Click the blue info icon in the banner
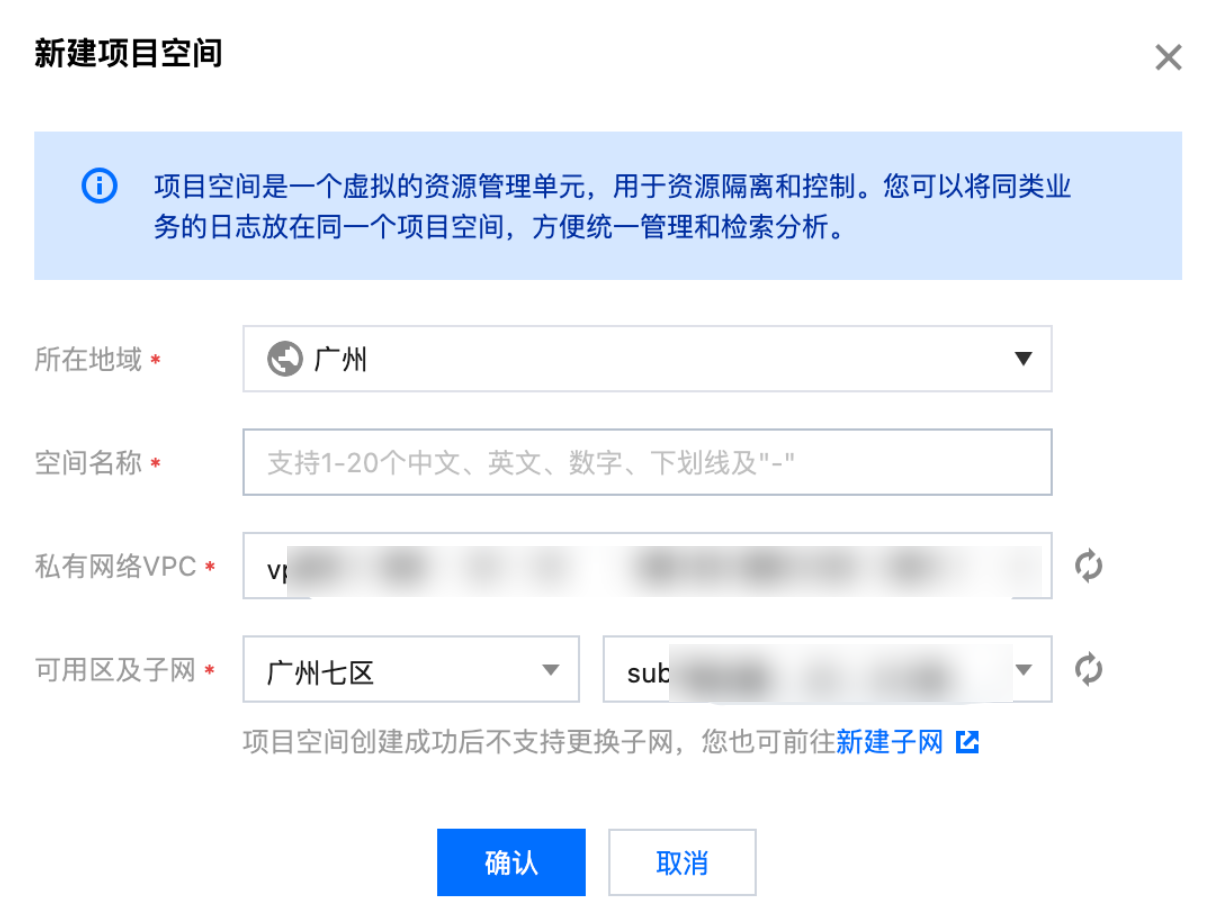This screenshot has width=1214, height=921. [99, 186]
